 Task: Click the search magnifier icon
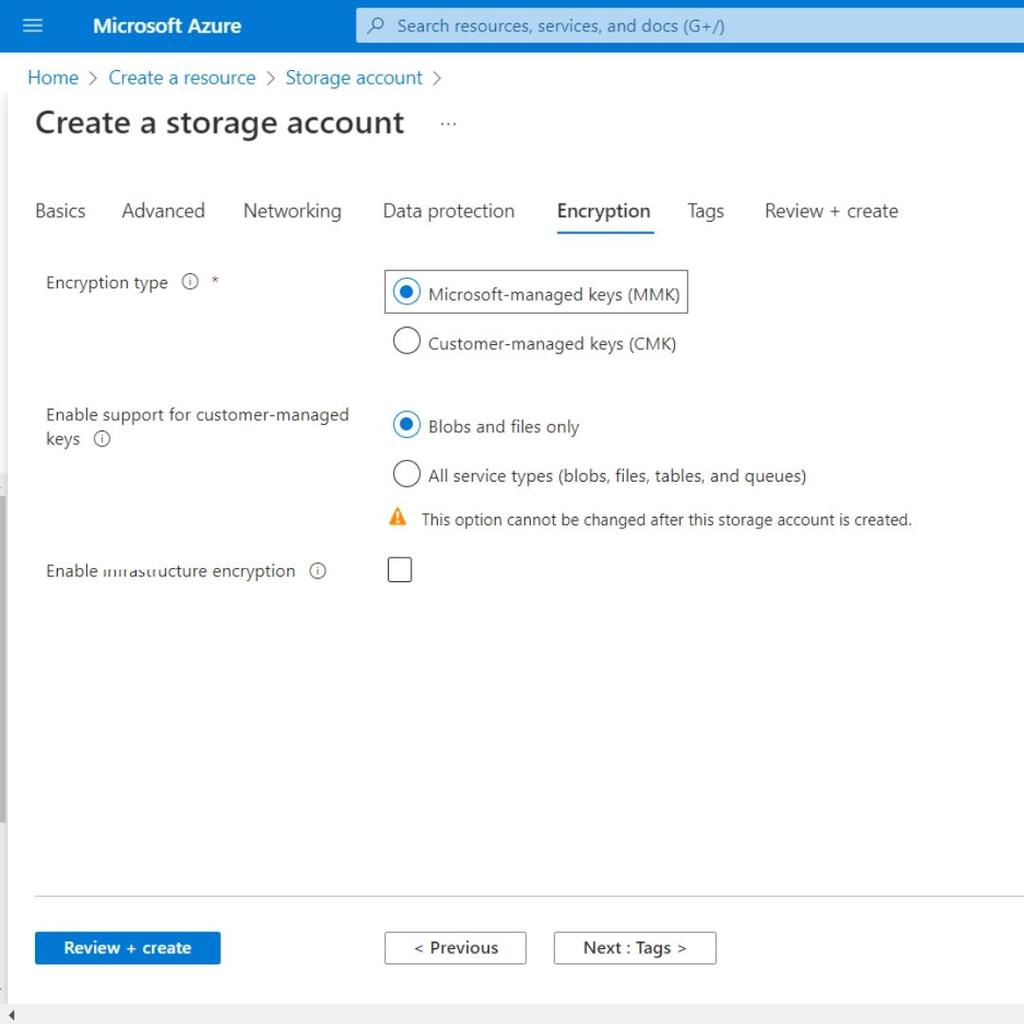pos(376,25)
